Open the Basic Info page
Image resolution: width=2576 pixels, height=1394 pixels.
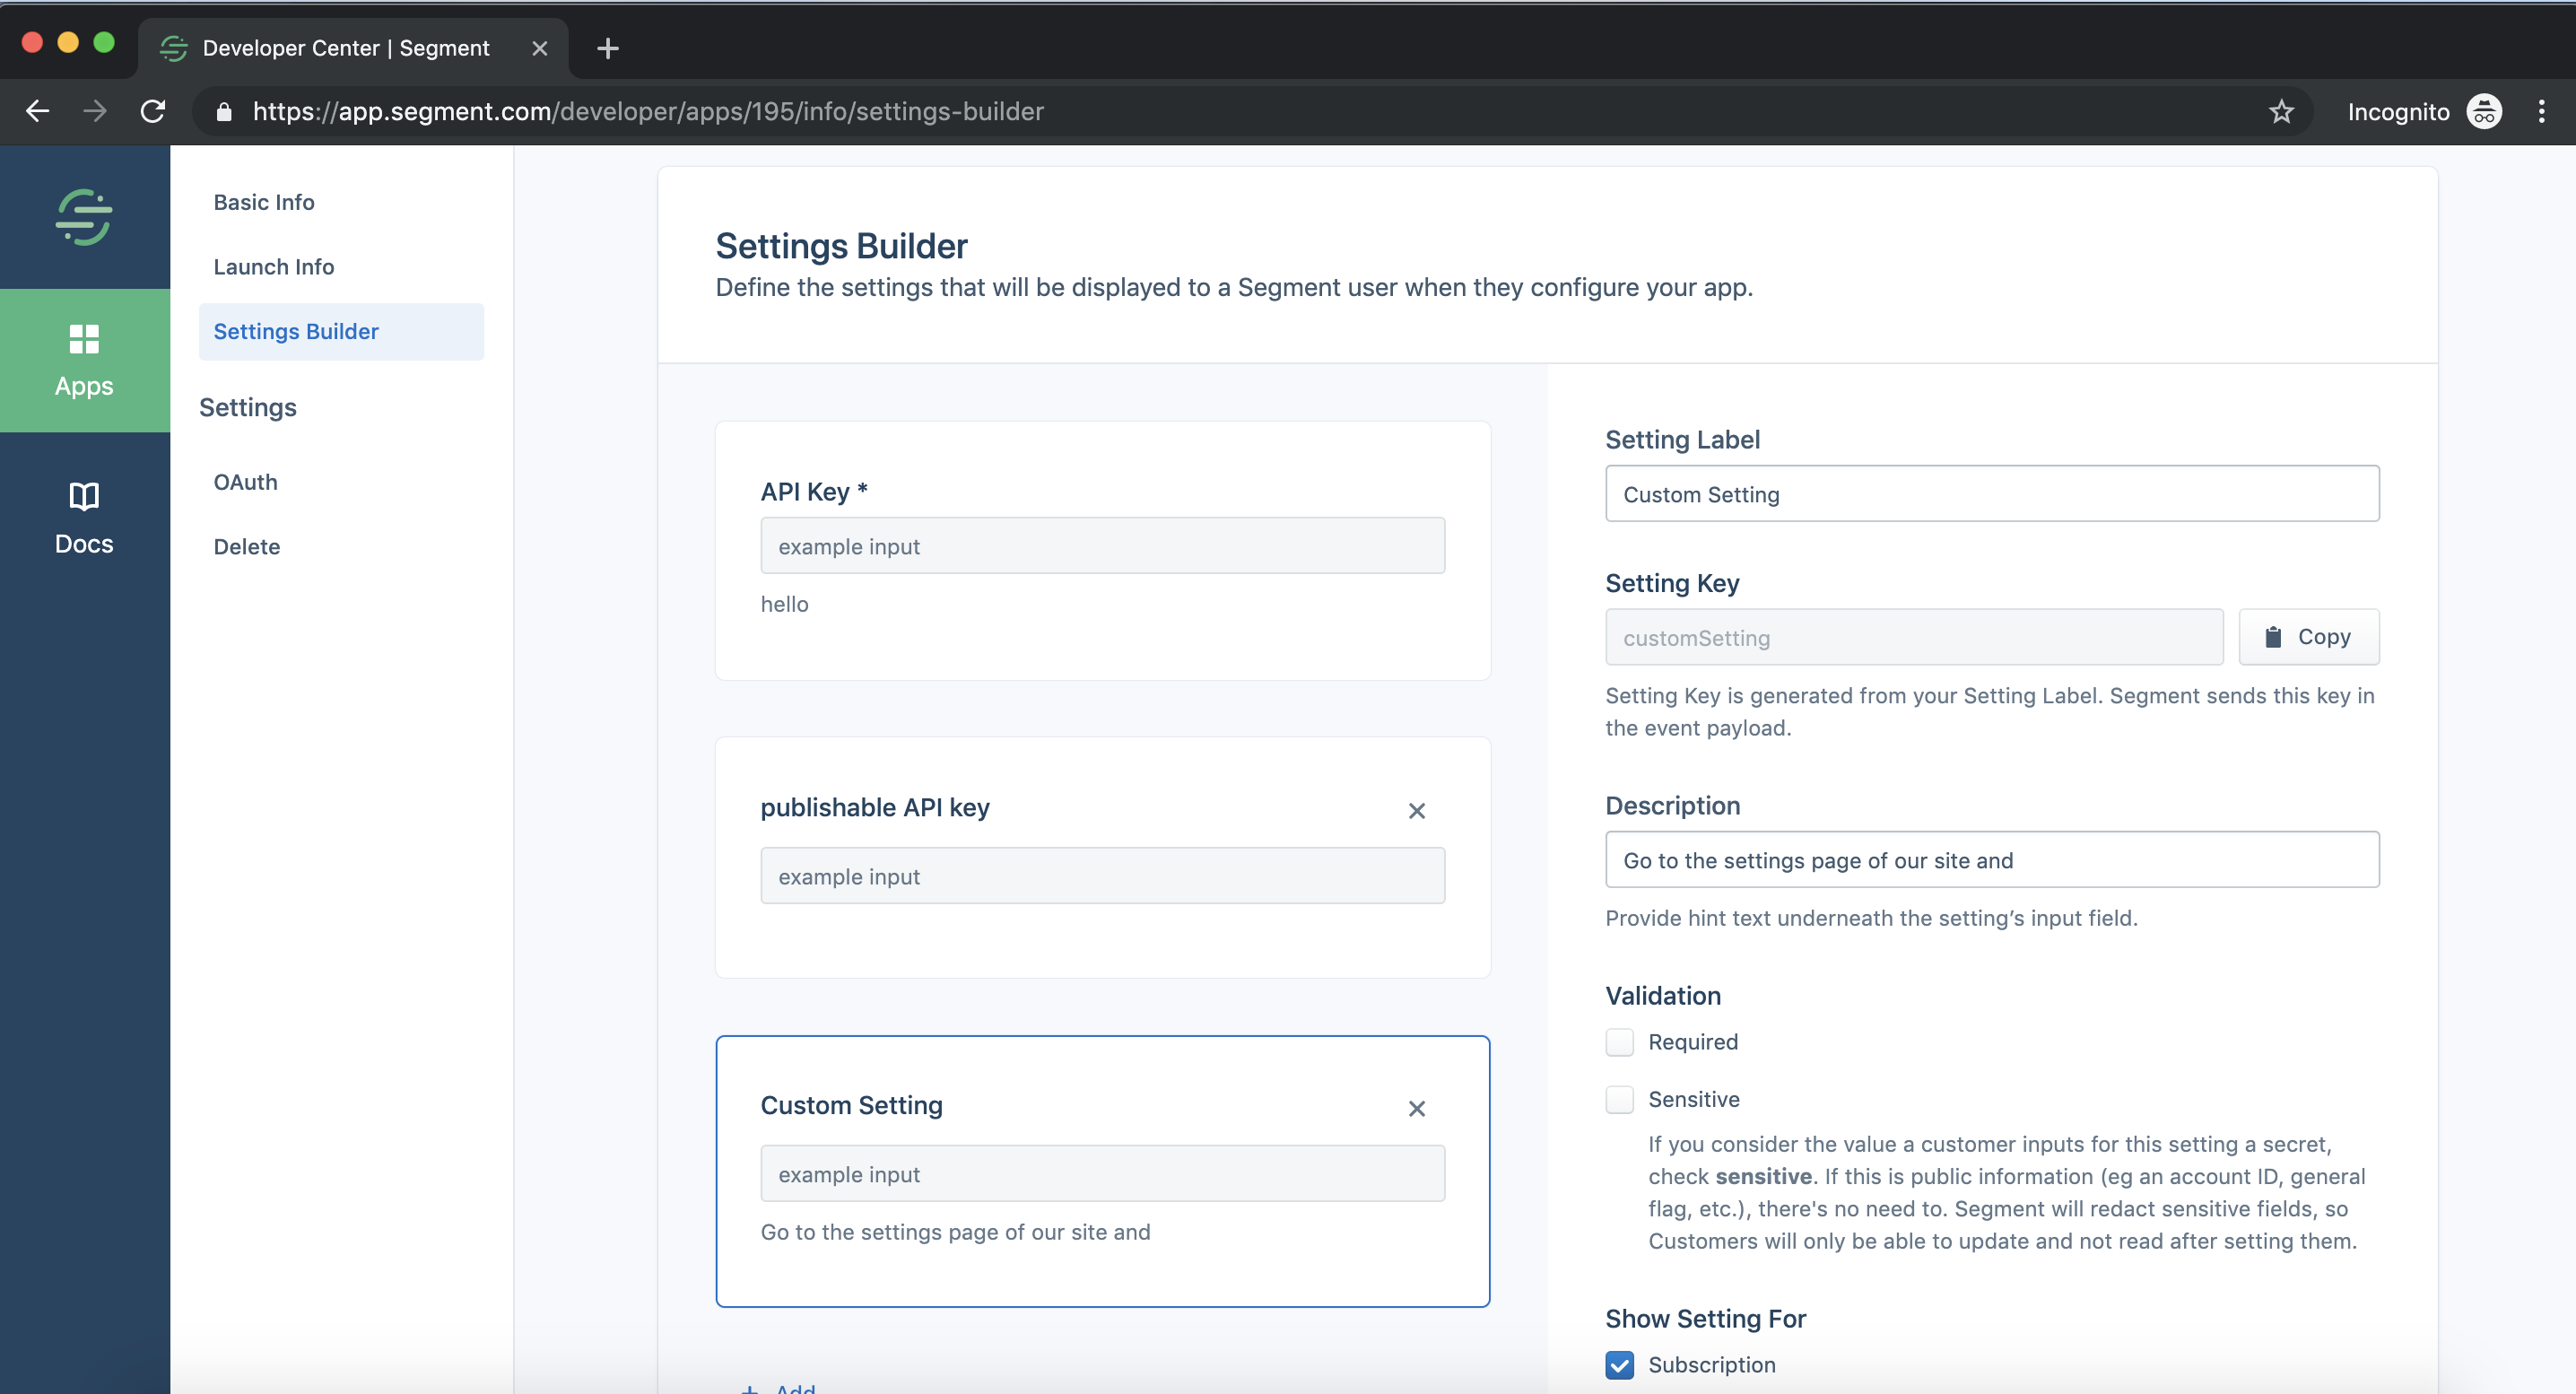coord(264,202)
